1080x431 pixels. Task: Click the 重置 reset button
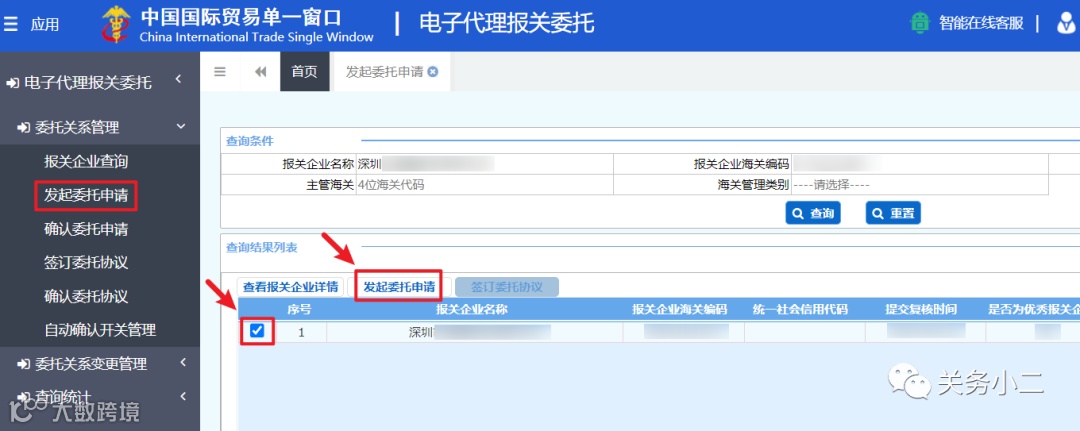tap(893, 213)
